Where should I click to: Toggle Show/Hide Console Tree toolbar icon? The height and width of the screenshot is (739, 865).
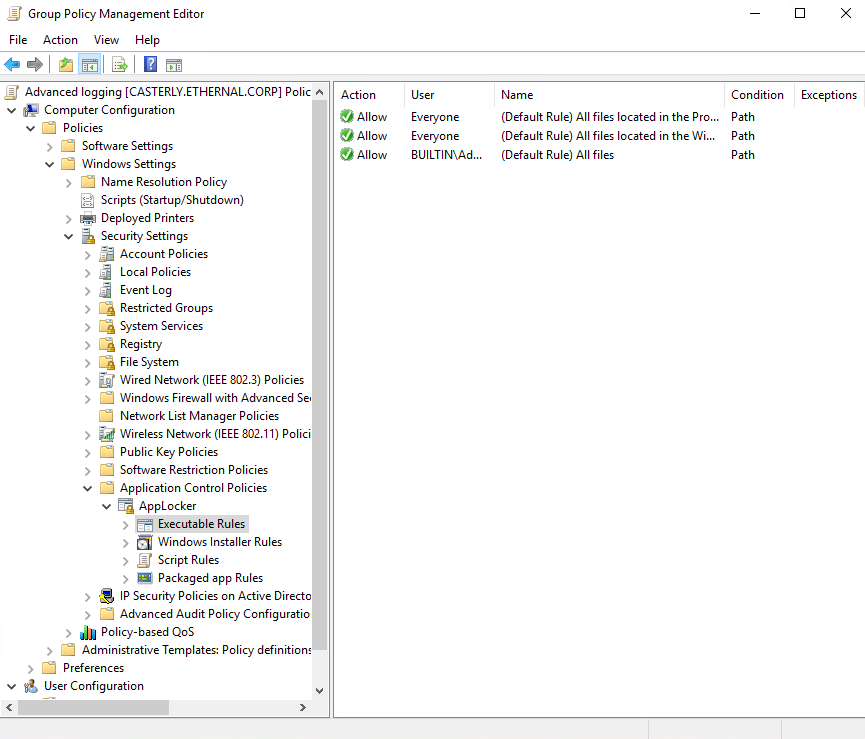[x=89, y=65]
